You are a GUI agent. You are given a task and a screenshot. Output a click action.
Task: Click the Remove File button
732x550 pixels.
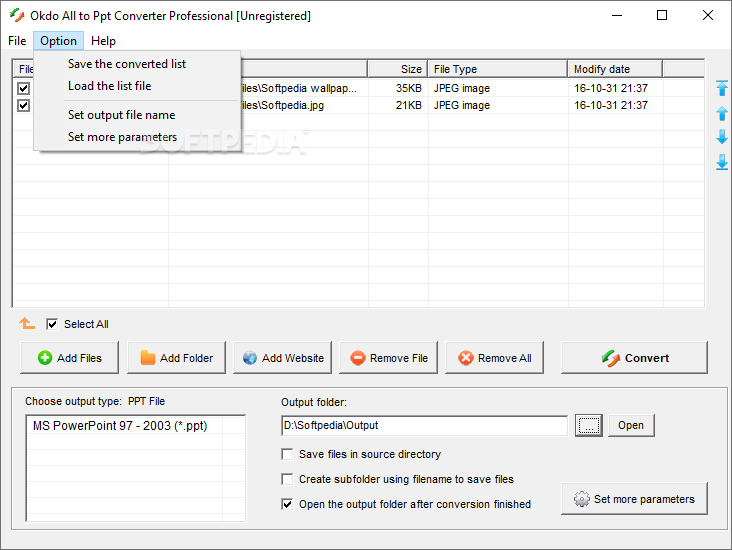tap(388, 358)
